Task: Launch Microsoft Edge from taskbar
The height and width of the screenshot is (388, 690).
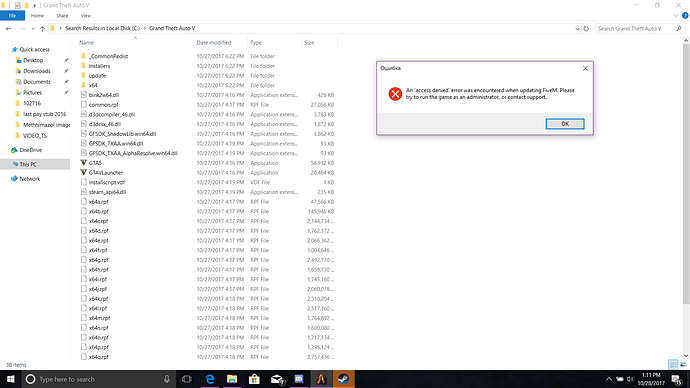Action: pyautogui.click(x=209, y=379)
